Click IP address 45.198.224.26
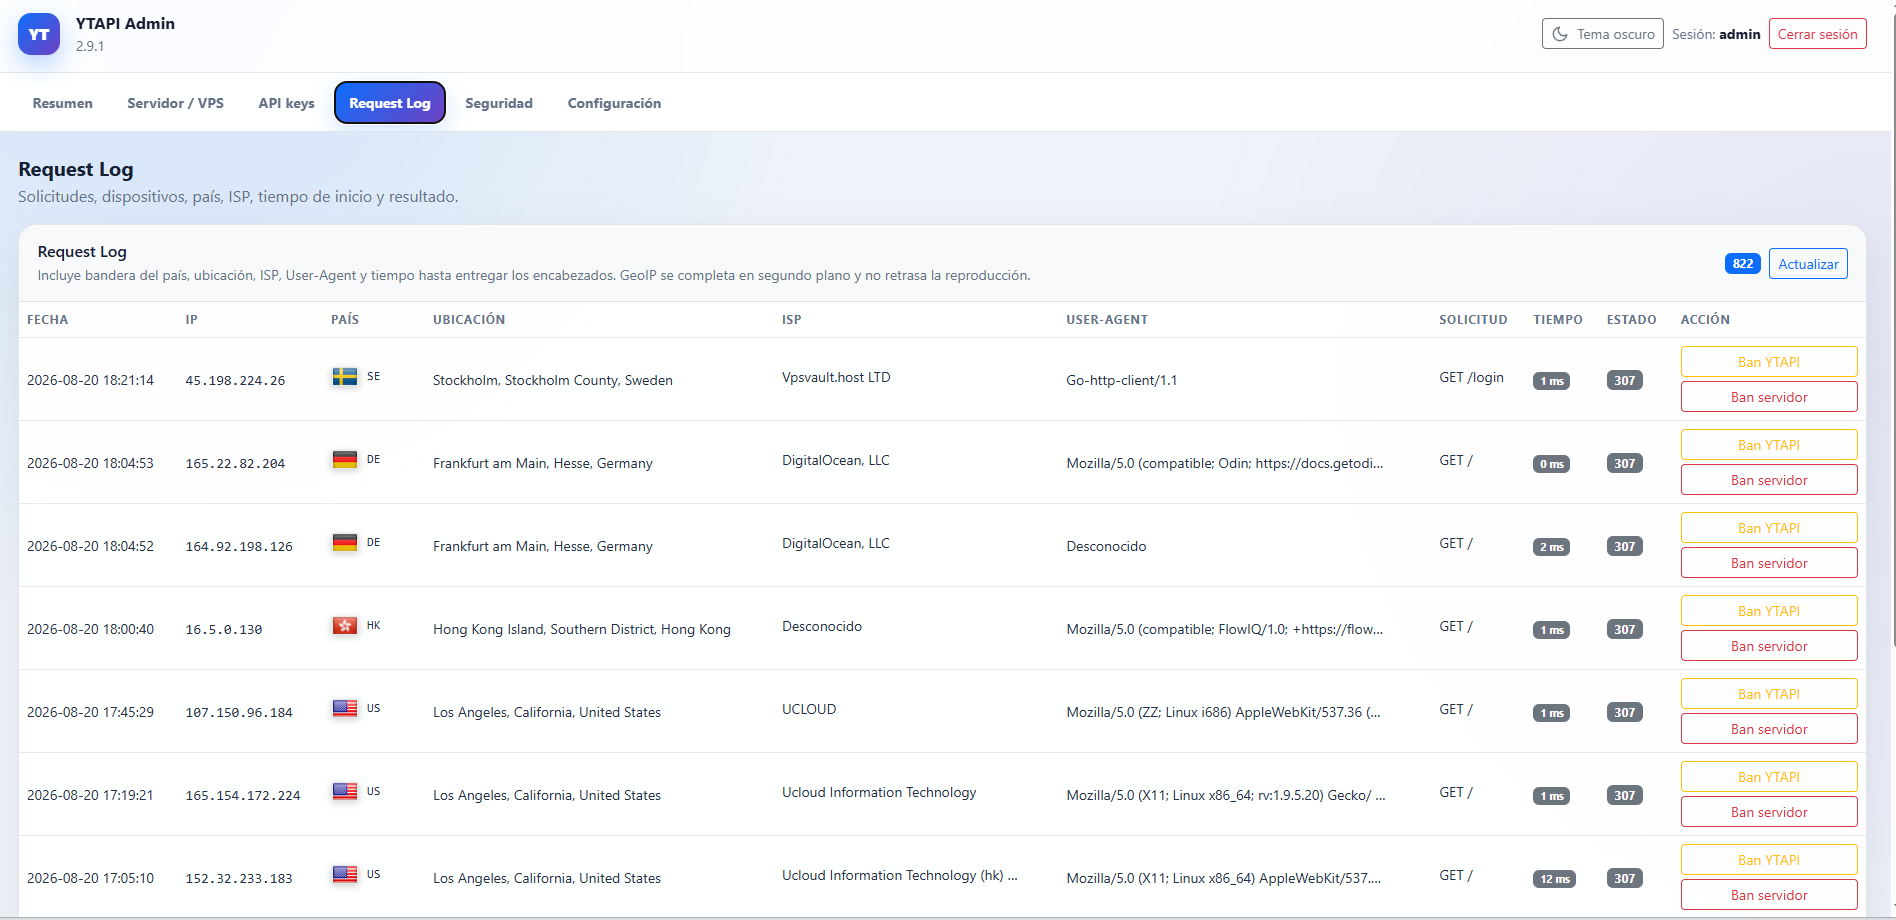1896x920 pixels. (235, 381)
